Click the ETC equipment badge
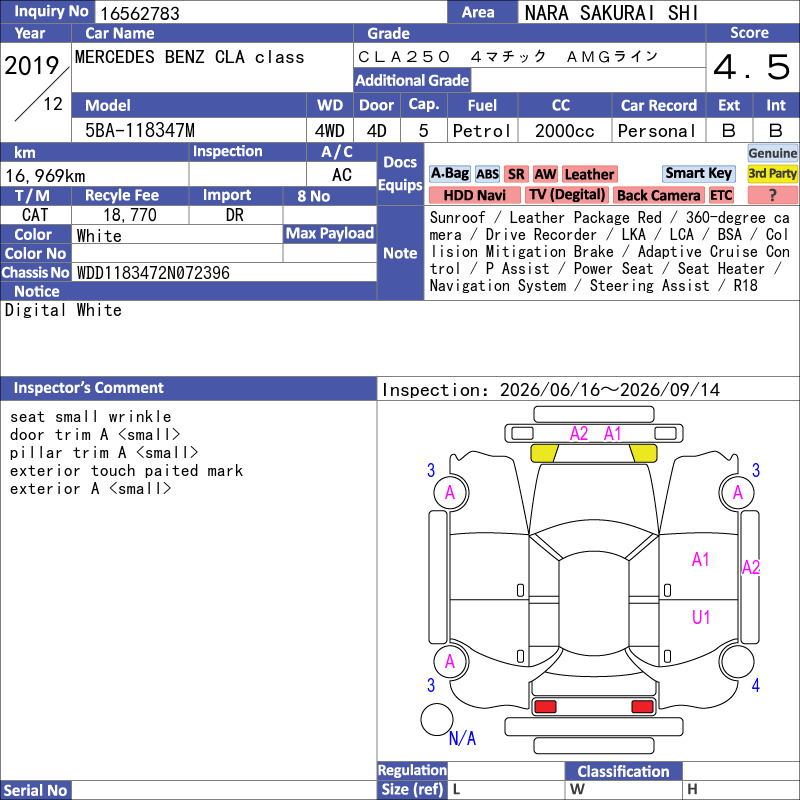 tap(721, 195)
